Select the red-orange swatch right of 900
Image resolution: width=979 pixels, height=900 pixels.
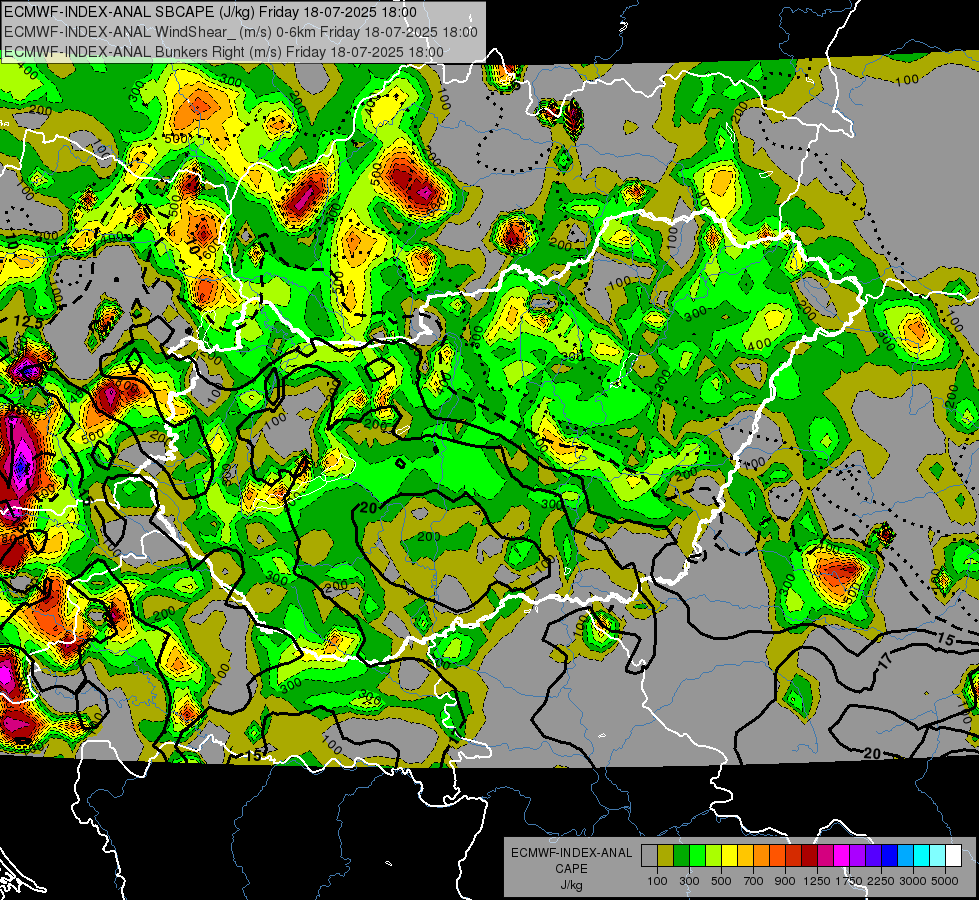[794, 856]
